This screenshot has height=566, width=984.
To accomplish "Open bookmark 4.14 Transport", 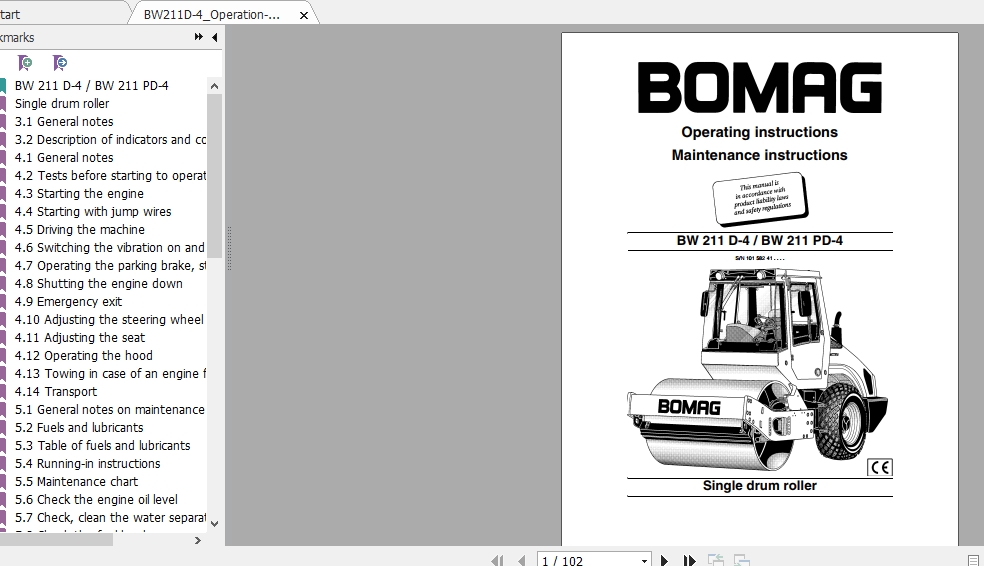I will pyautogui.click(x=56, y=392).
